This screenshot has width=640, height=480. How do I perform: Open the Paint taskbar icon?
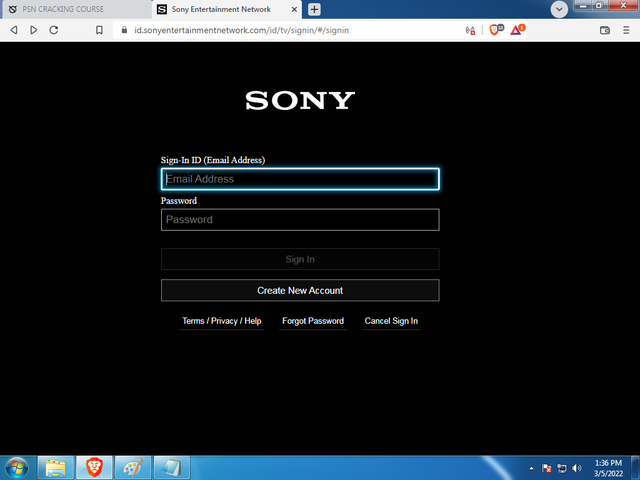[133, 468]
